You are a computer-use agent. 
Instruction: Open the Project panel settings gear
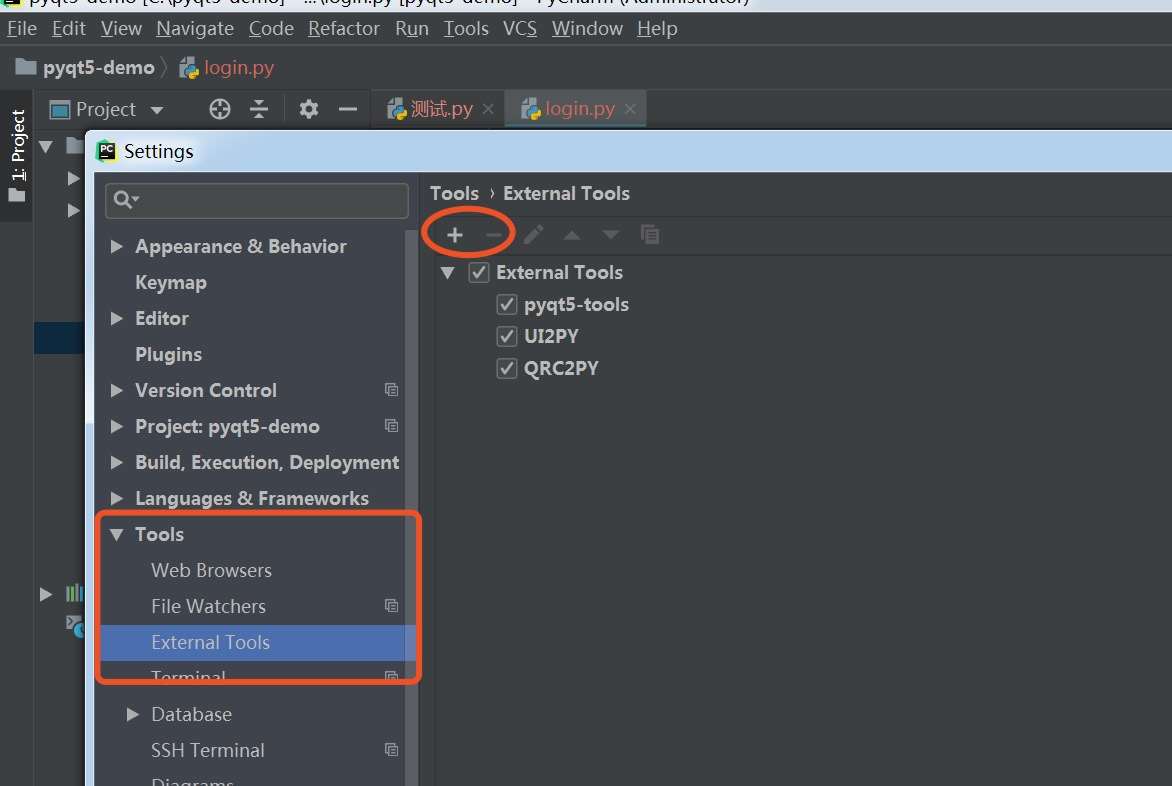308,109
